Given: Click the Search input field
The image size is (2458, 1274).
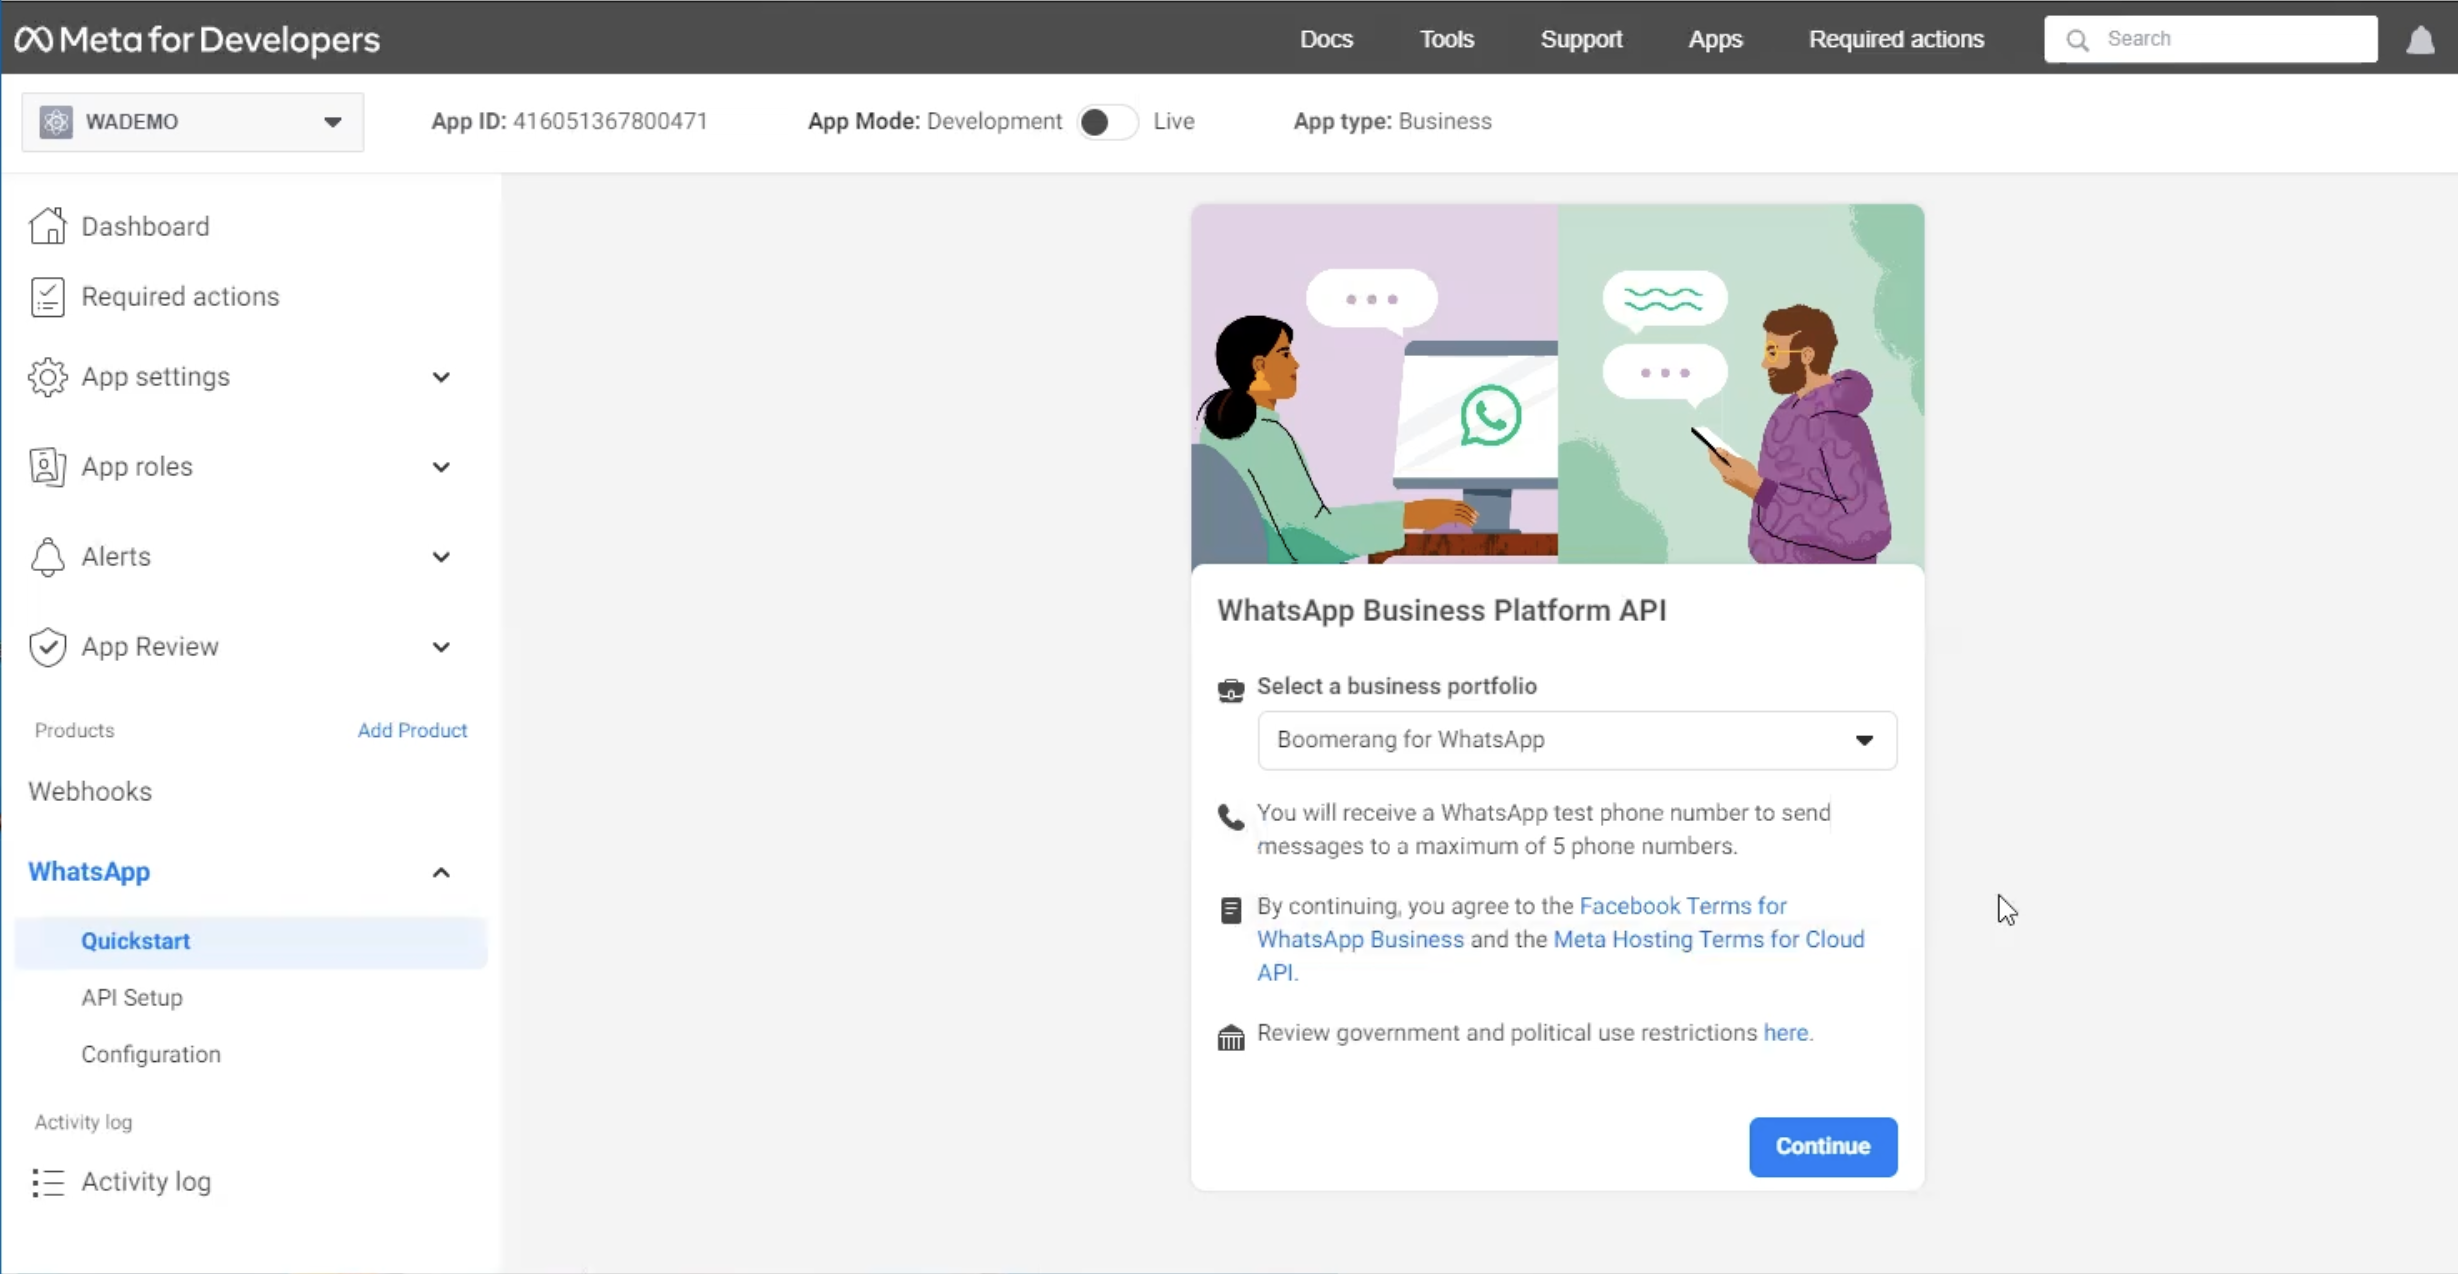Looking at the screenshot, I should [x=2230, y=39].
